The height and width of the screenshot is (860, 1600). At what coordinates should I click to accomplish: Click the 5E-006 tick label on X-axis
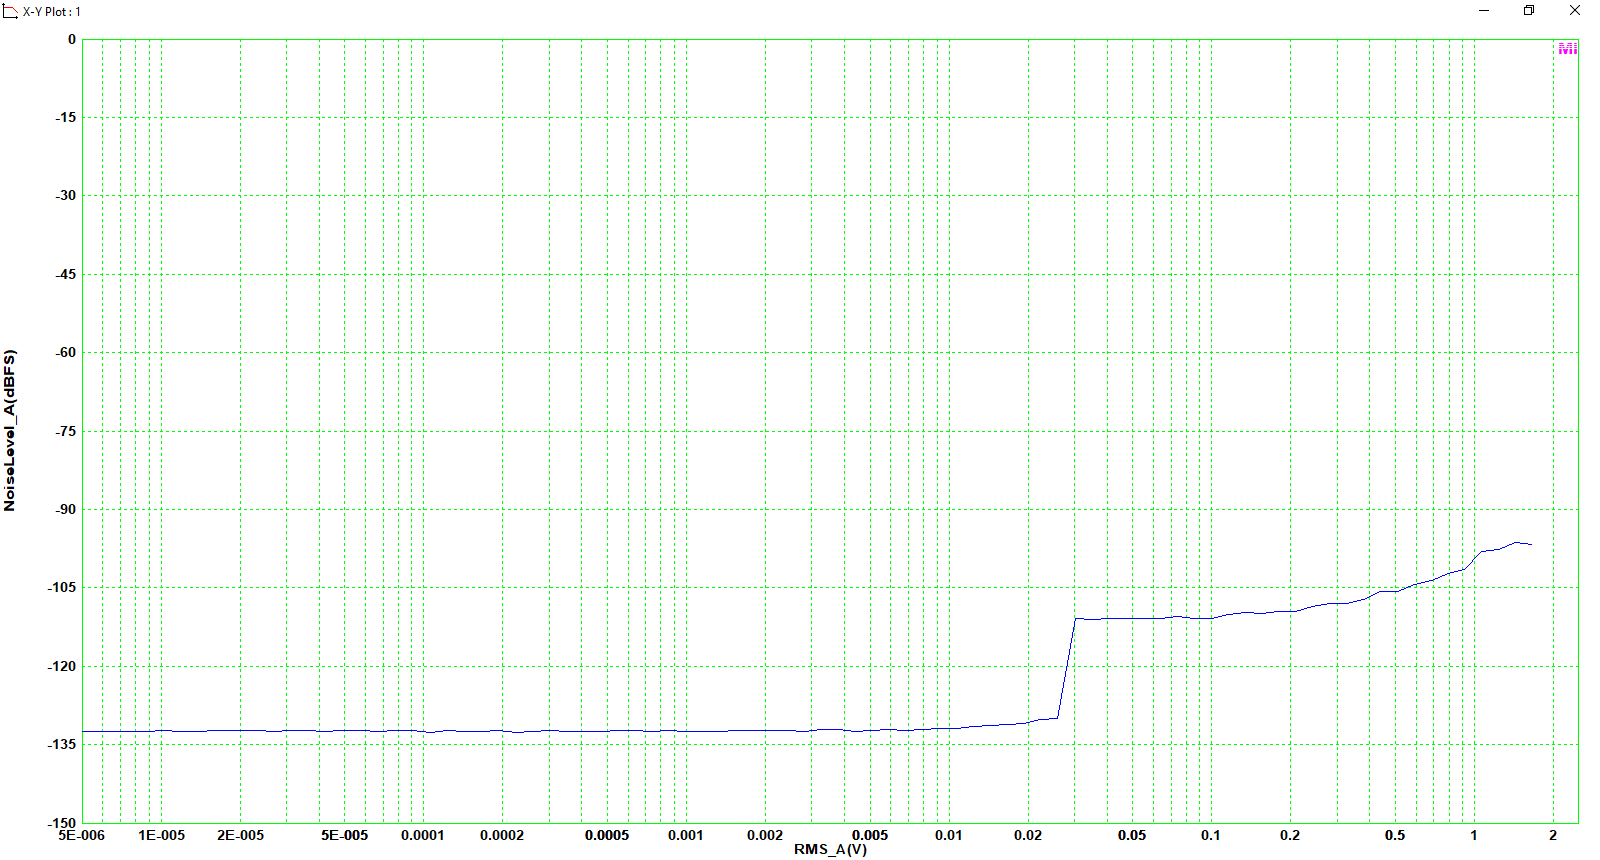[82, 835]
